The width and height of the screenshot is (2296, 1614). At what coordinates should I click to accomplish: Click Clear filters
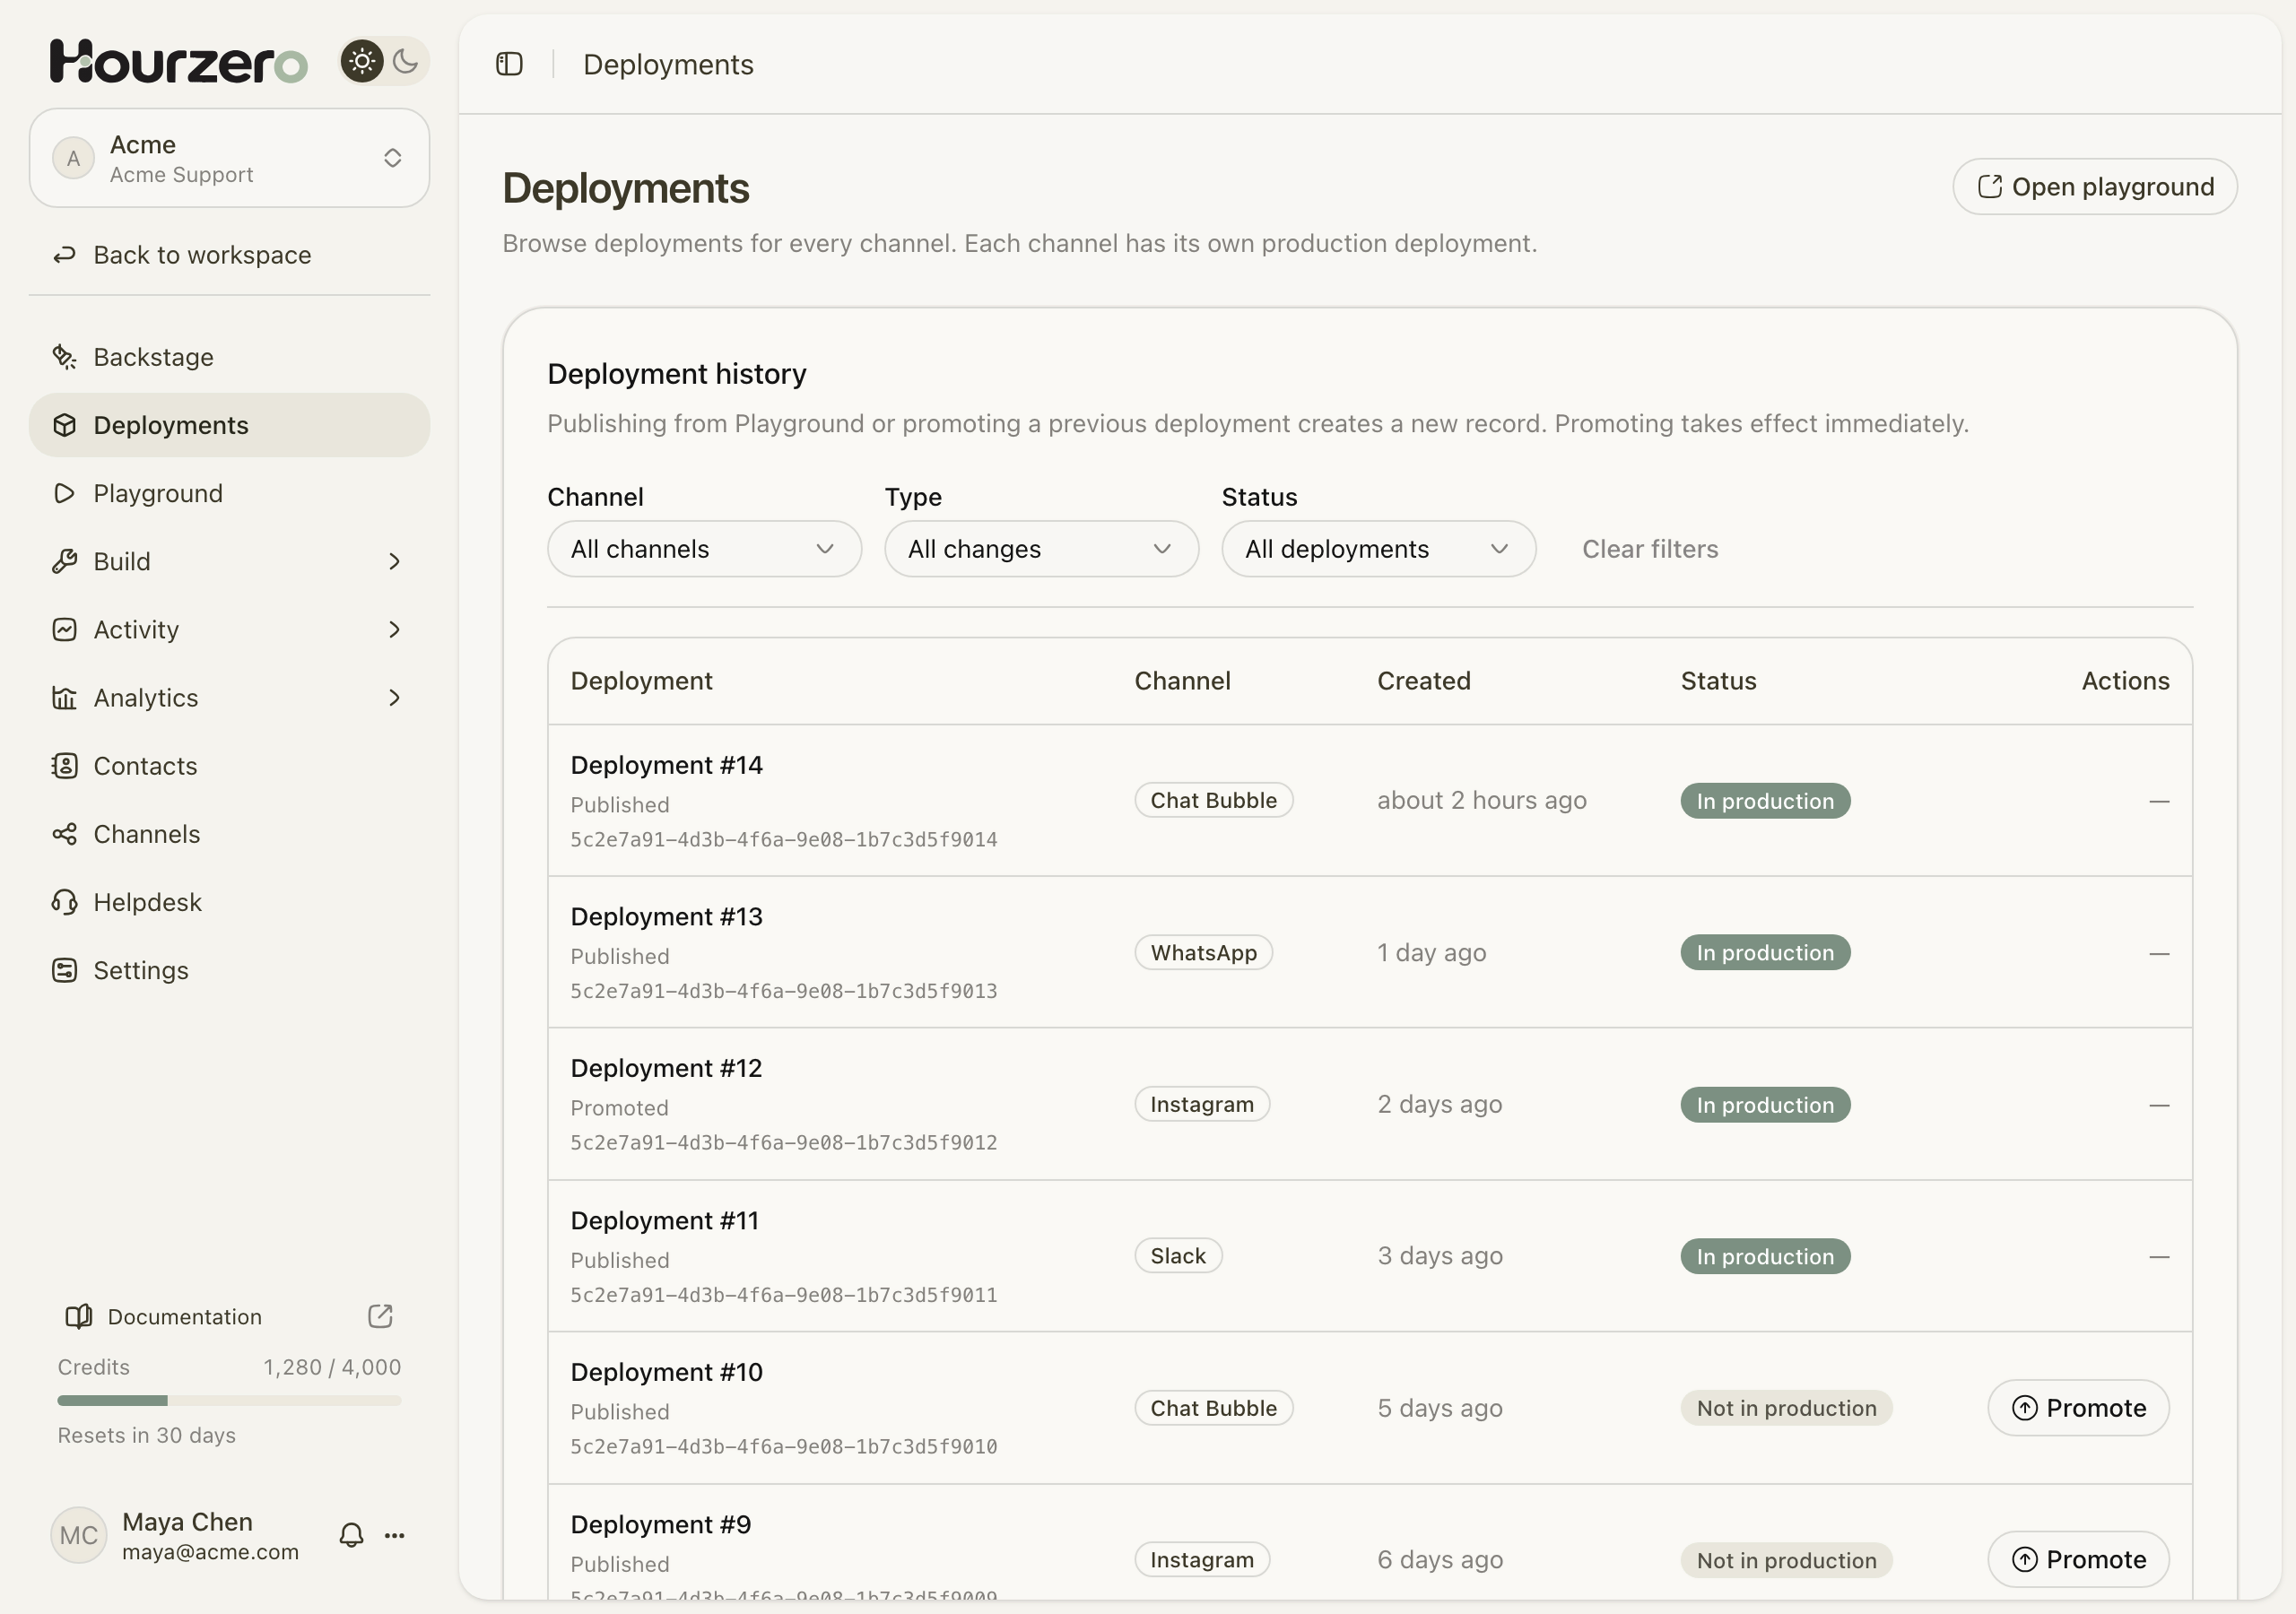(1650, 549)
